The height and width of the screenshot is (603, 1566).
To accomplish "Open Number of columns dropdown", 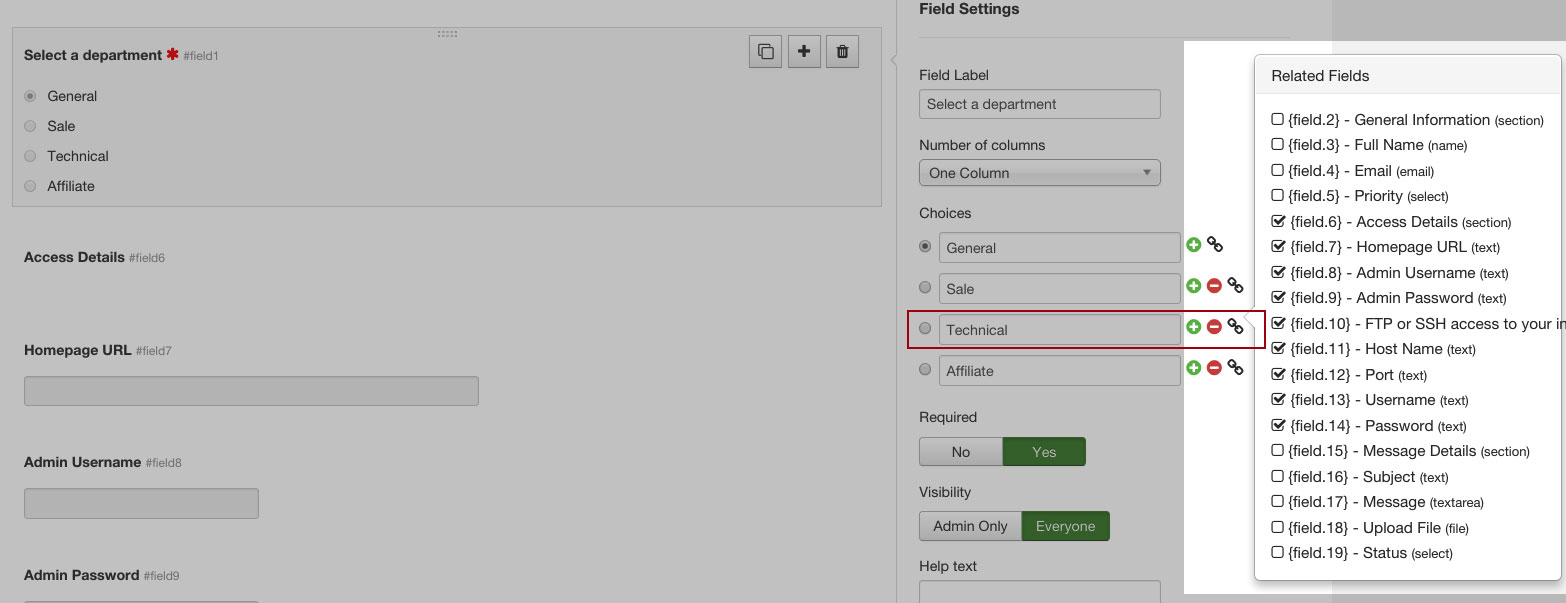I will pos(1039,173).
